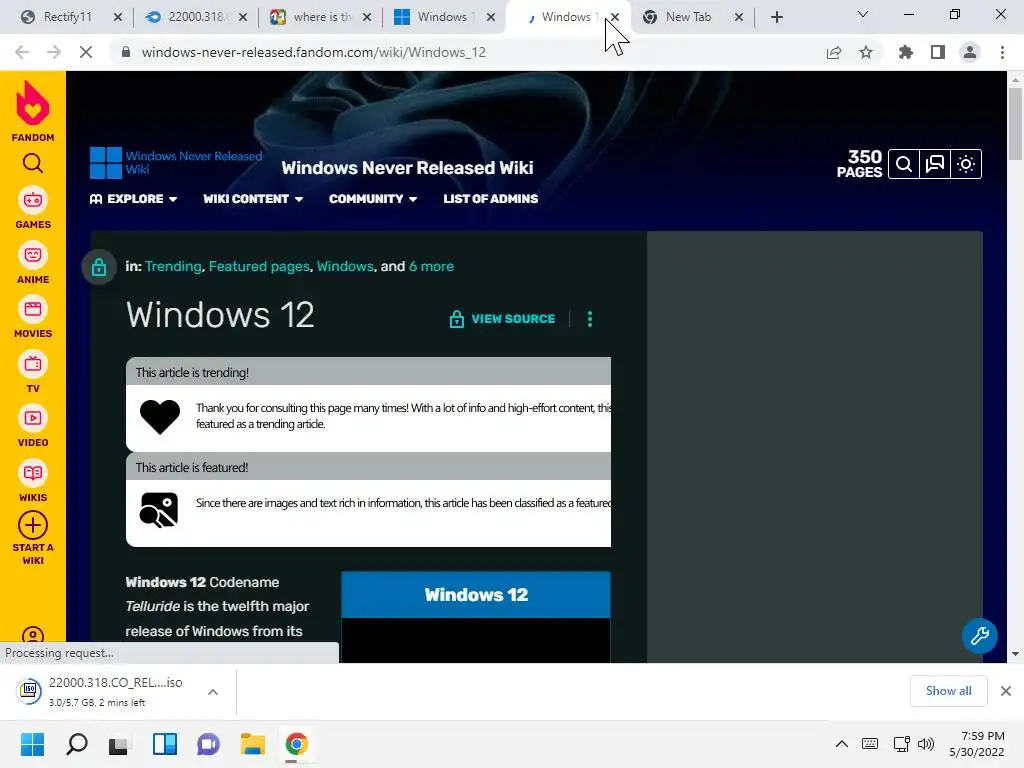This screenshot has width=1024, height=768.
Task: Click the Windows 12 infobox header
Action: pyautogui.click(x=476, y=595)
